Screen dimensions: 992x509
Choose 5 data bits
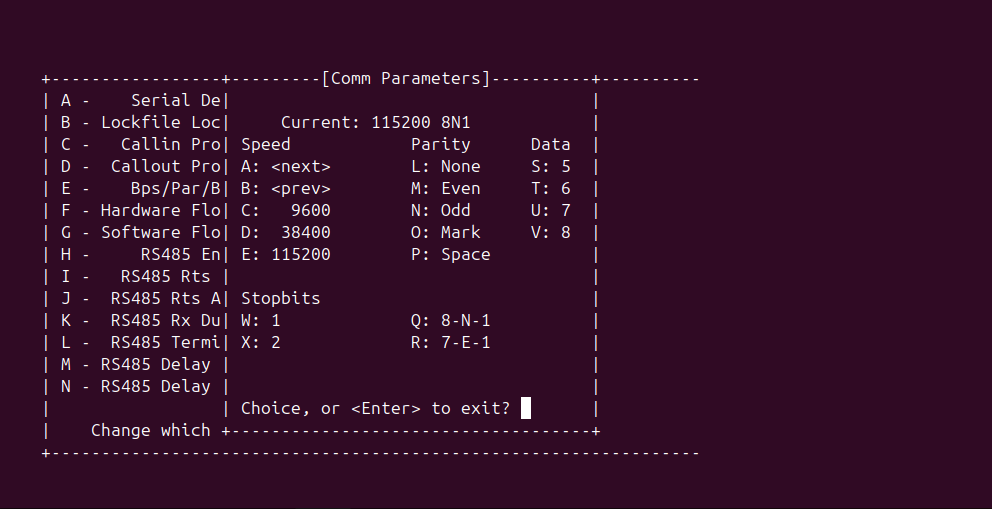(x=551, y=166)
